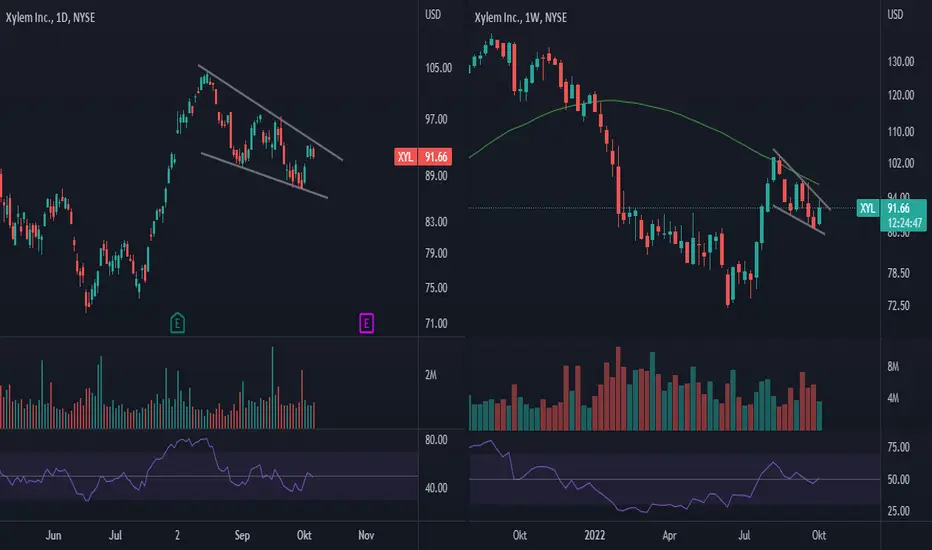Click the weekly RSI 50.00 scale value
932x550 pixels.
tap(898, 479)
